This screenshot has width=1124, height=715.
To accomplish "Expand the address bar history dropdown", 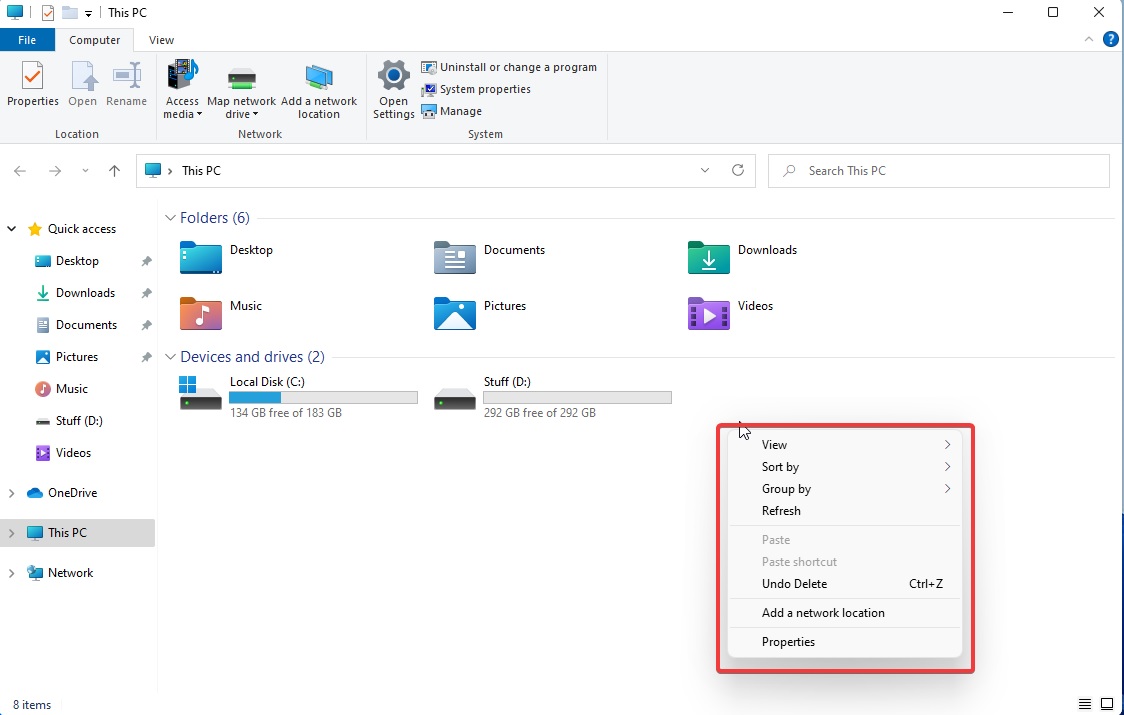I will tap(705, 171).
